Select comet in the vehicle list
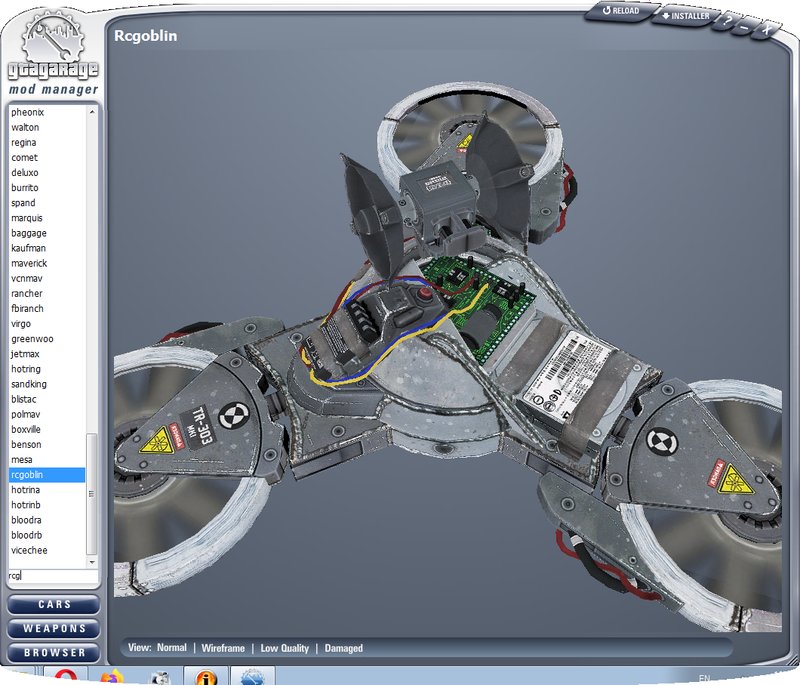Image resolution: width=800 pixels, height=685 pixels. click(47, 158)
